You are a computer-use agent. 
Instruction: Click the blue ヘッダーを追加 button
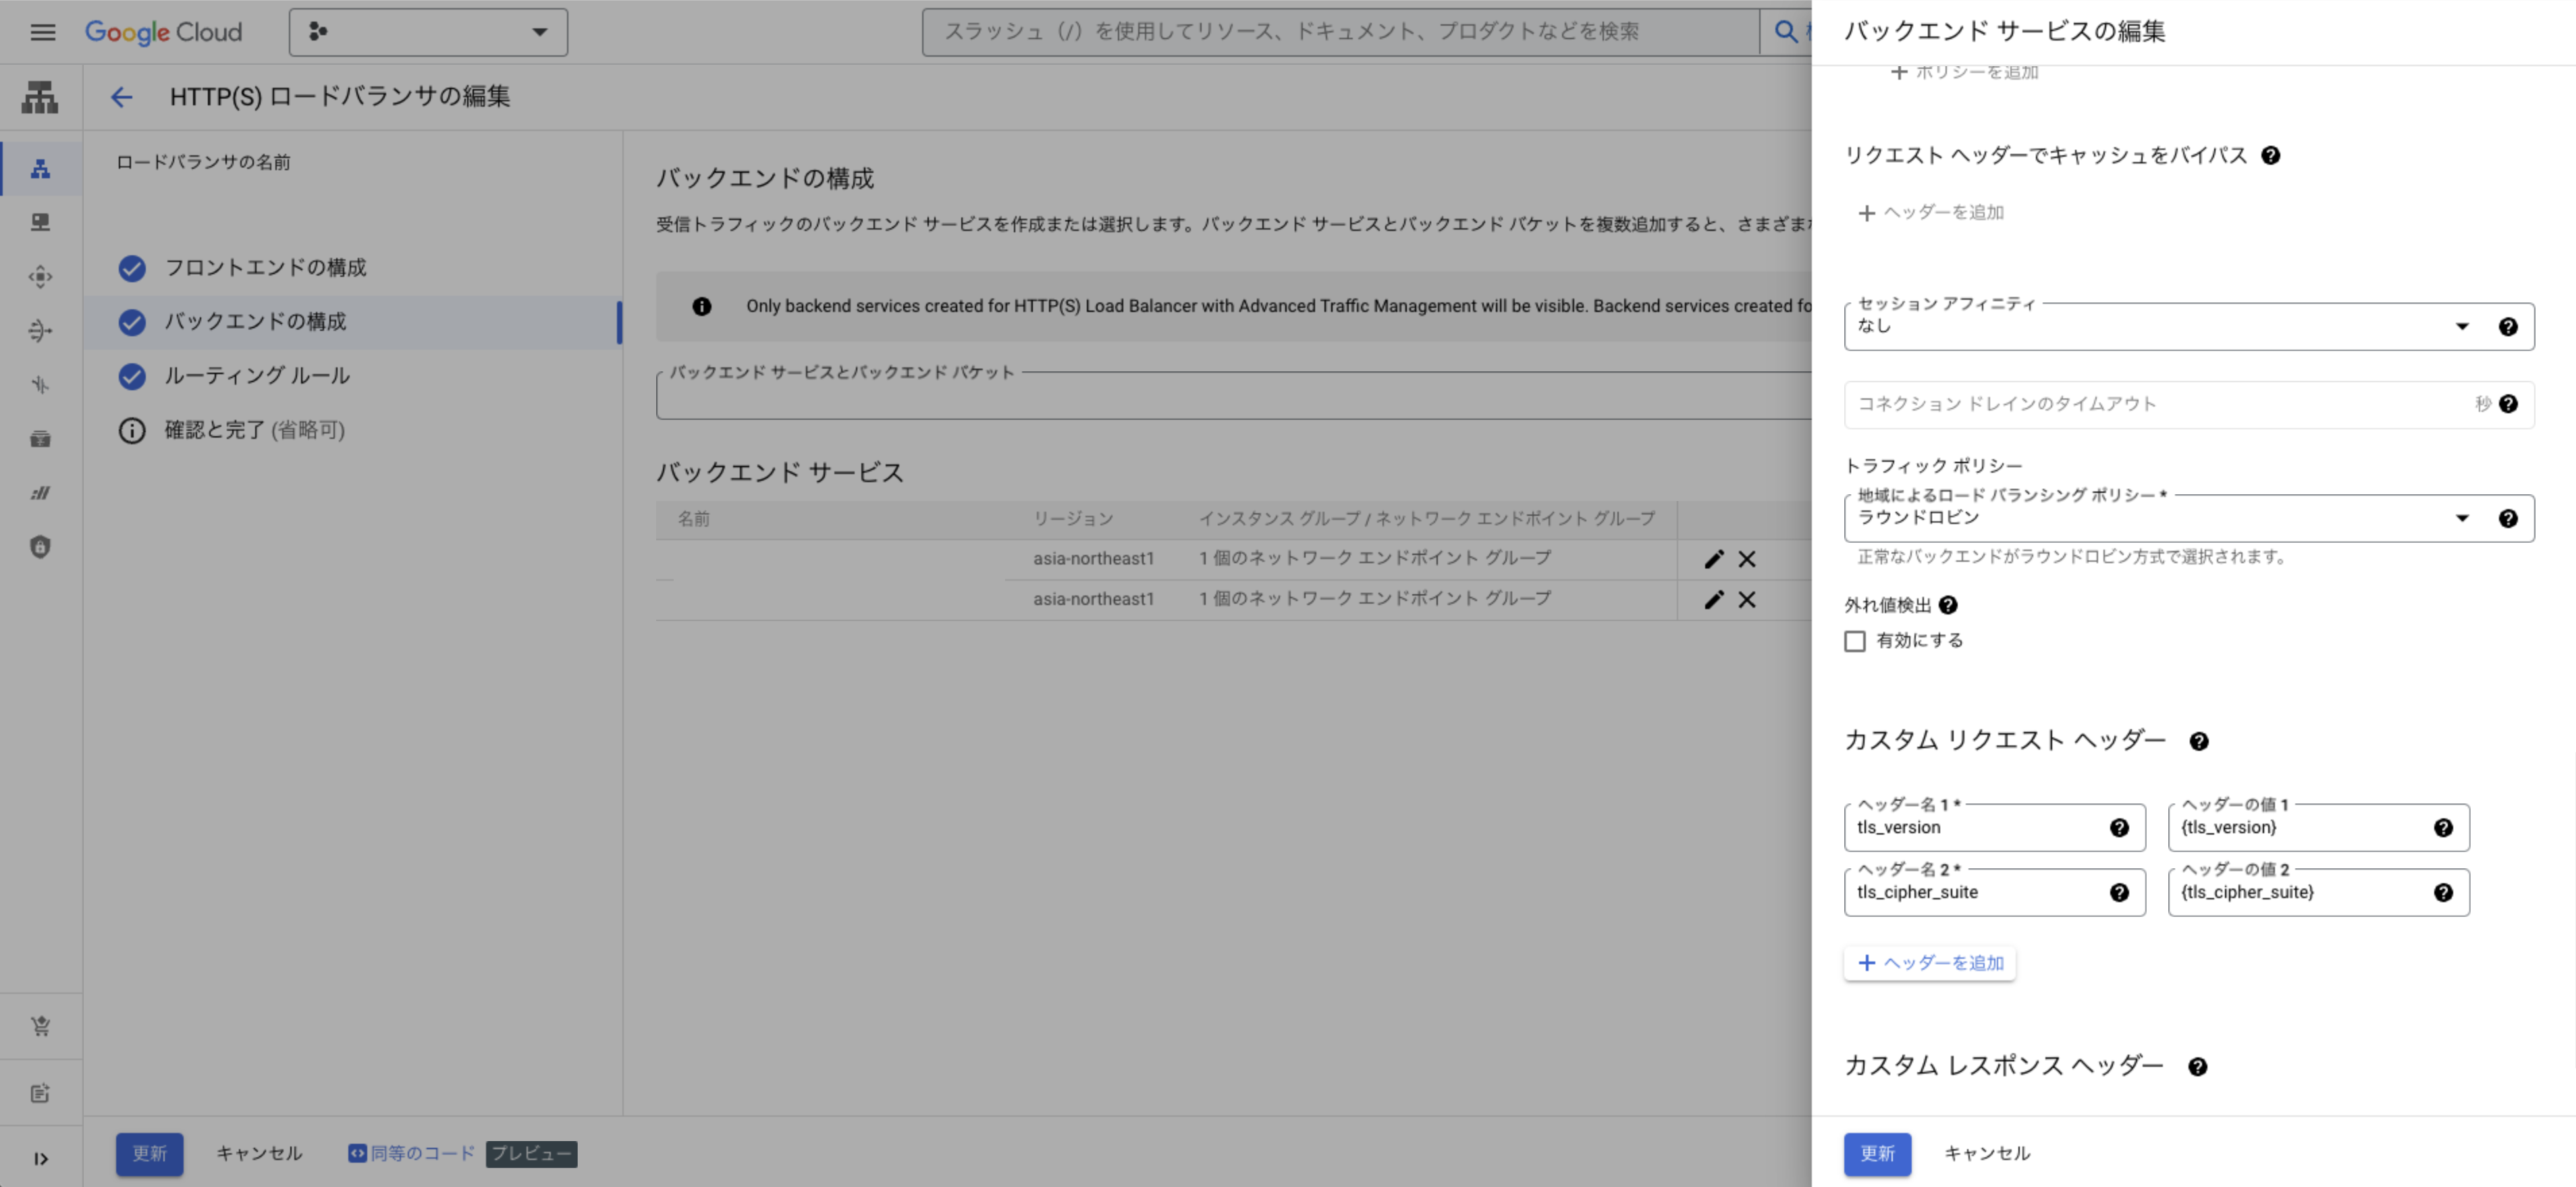tap(1930, 963)
